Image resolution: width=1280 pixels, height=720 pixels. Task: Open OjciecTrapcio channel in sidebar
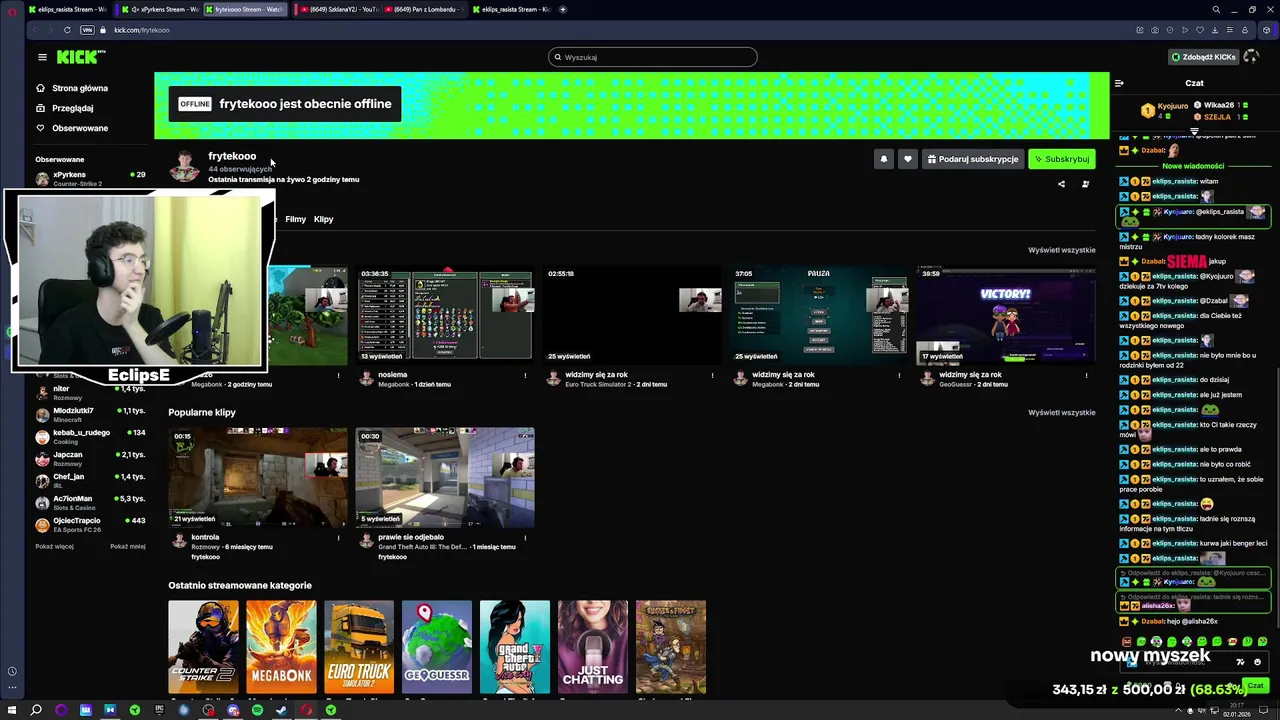90,524
